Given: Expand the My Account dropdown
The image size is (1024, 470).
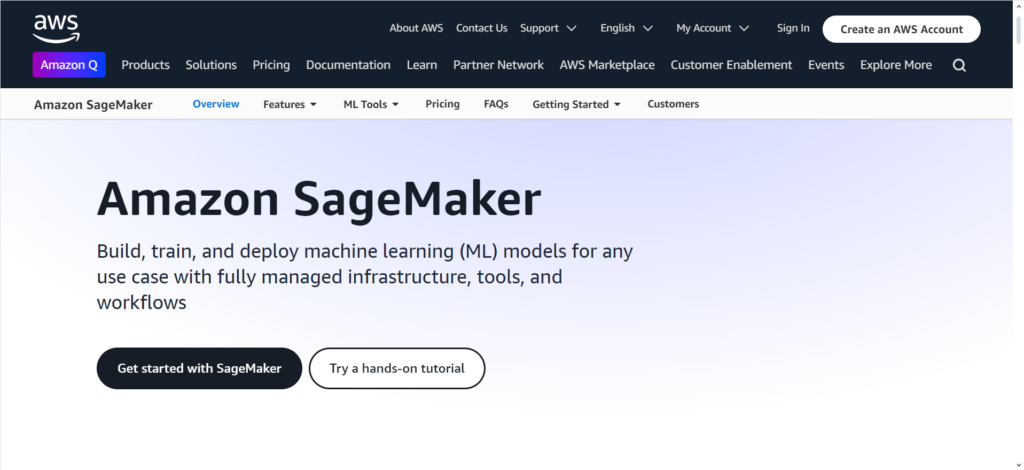Looking at the screenshot, I should tap(712, 28).
